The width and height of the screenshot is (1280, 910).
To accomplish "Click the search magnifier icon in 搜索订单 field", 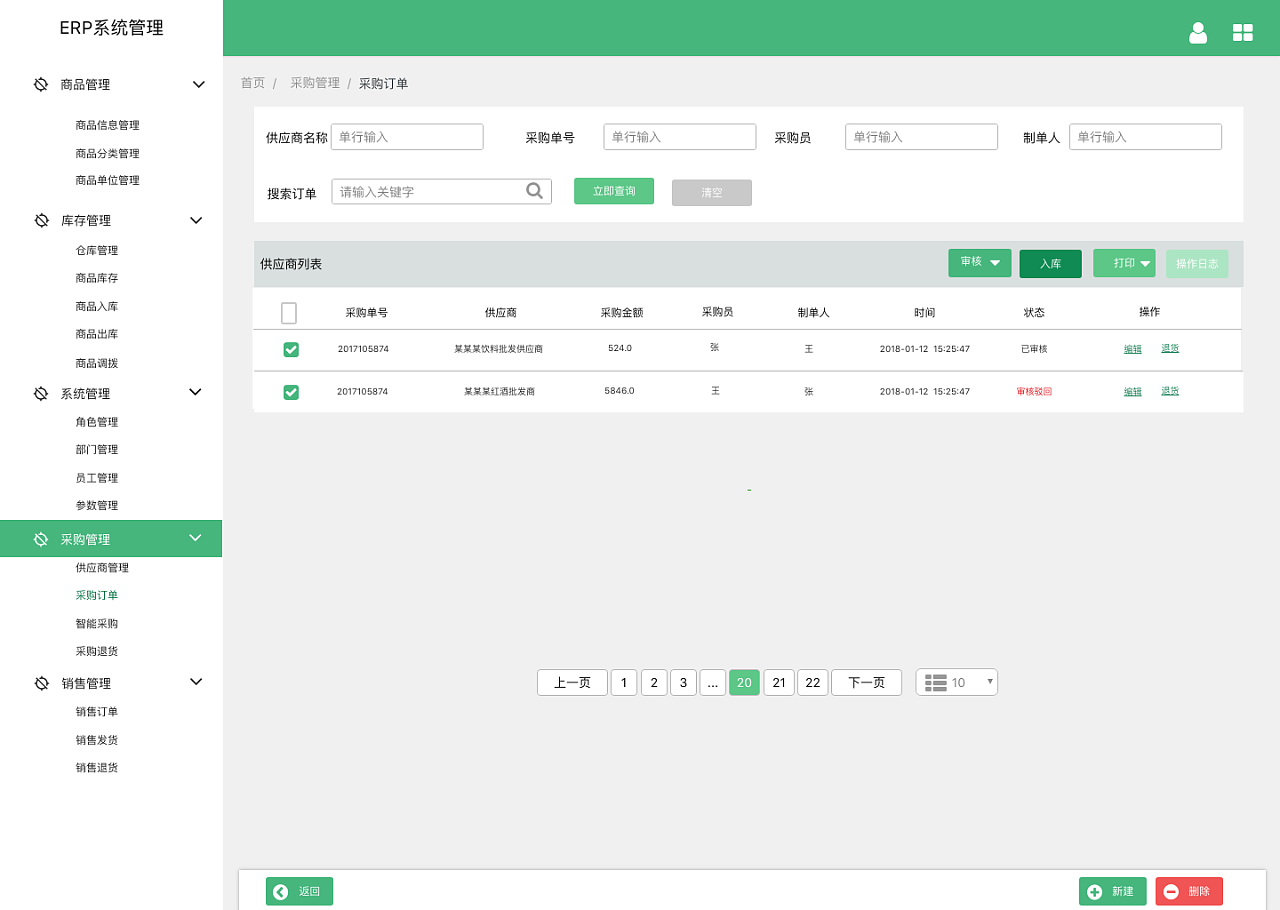I will tap(535, 190).
